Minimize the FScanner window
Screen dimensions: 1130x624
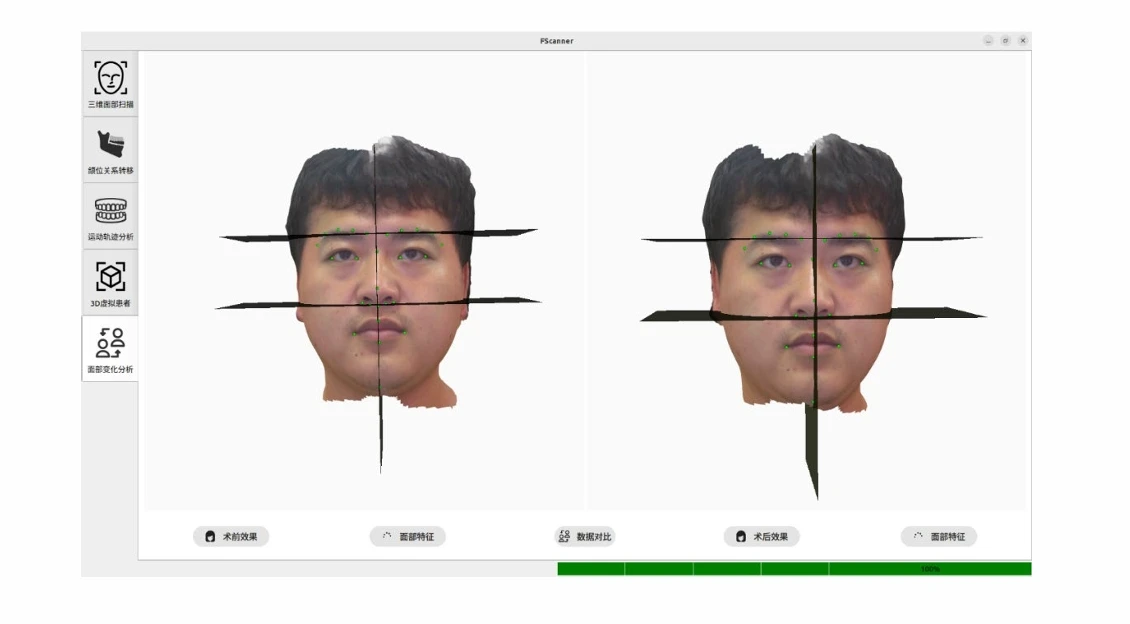pyautogui.click(x=988, y=41)
